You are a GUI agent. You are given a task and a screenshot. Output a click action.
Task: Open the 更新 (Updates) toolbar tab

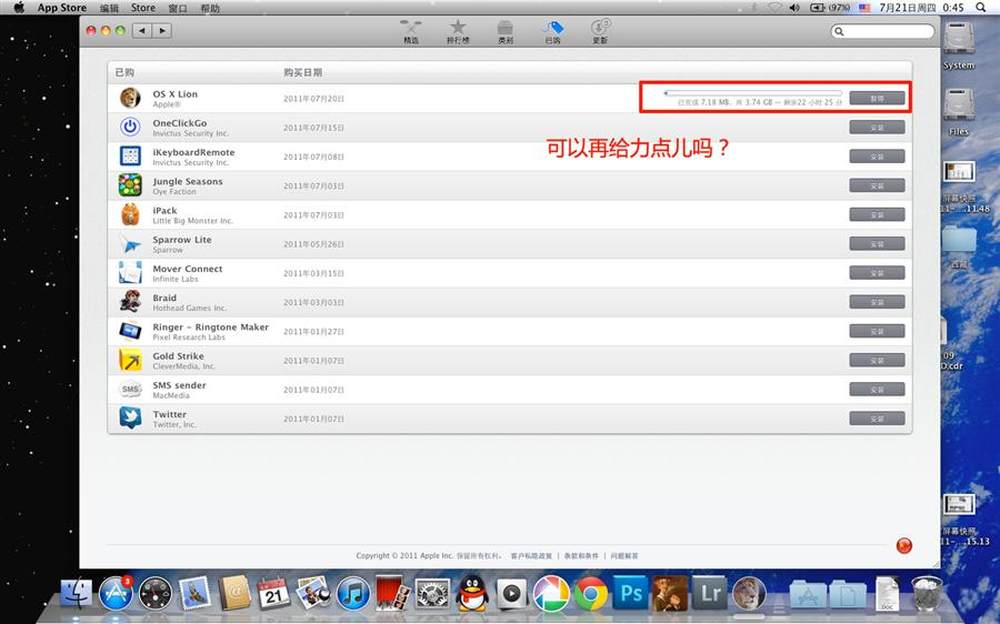tap(600, 31)
